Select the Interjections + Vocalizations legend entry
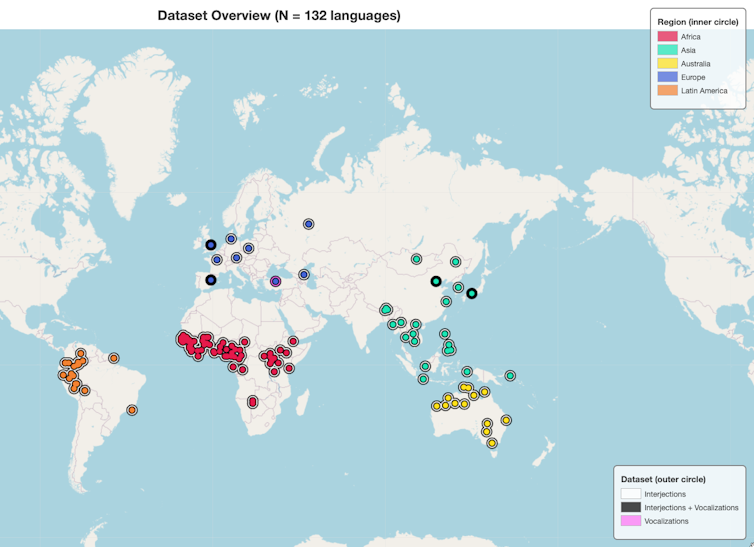The image size is (754, 547). pyautogui.click(x=691, y=507)
